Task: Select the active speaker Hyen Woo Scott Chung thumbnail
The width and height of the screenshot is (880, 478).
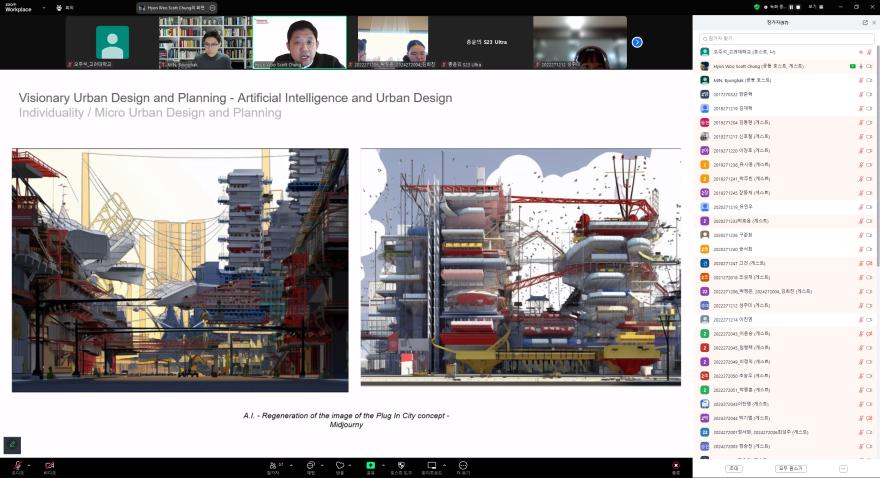Action: click(300, 42)
